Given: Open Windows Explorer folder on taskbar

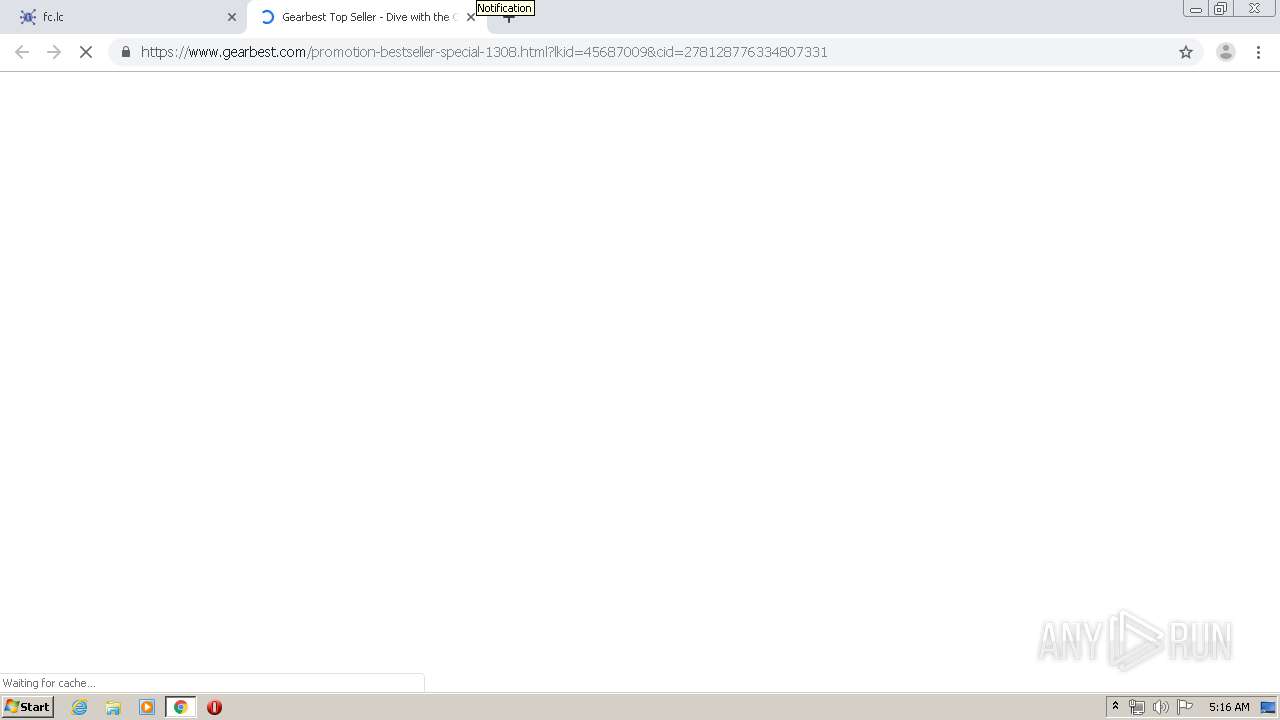Looking at the screenshot, I should point(113,707).
